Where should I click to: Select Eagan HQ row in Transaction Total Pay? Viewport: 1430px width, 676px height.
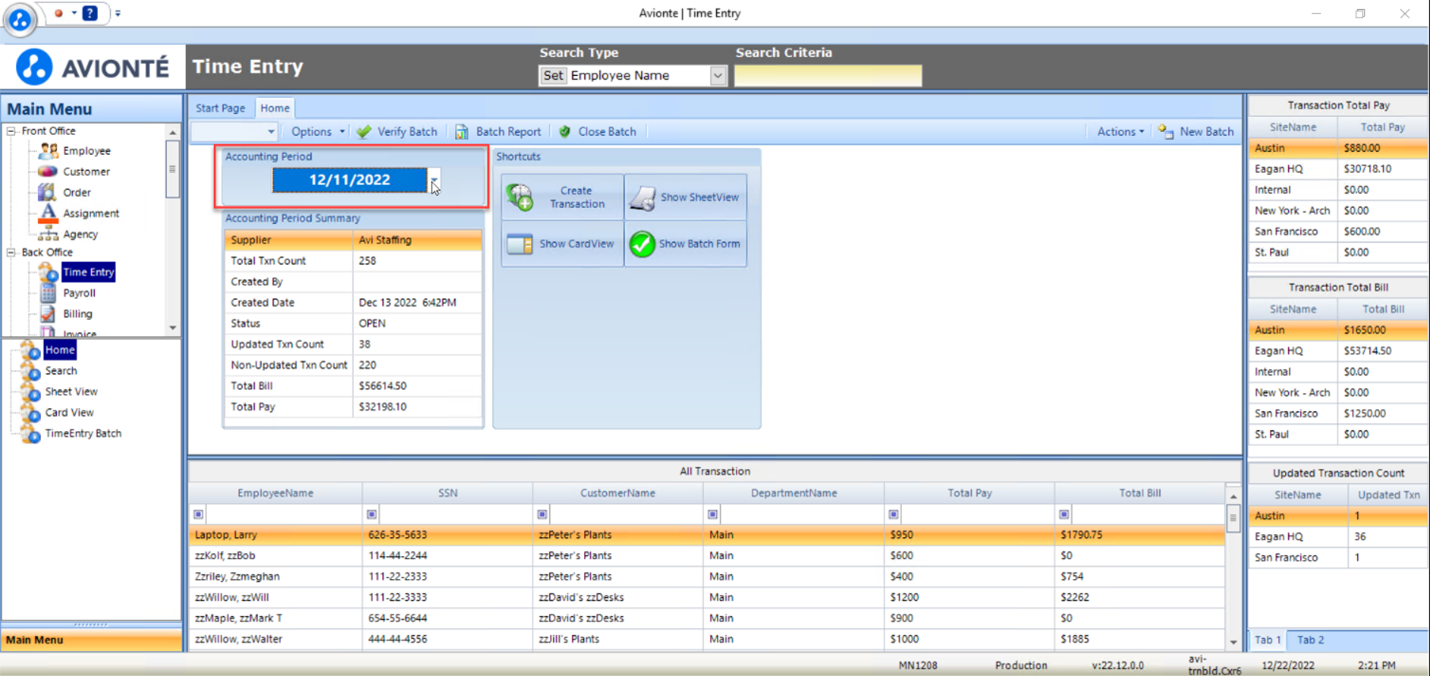[1338, 169]
